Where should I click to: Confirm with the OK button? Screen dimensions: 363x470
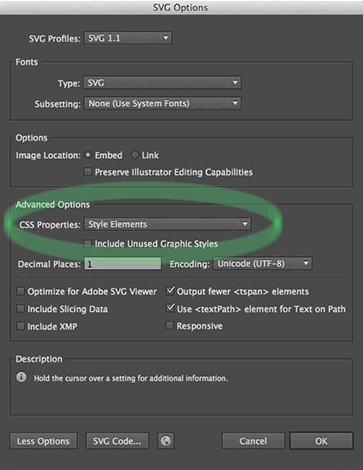point(321,441)
